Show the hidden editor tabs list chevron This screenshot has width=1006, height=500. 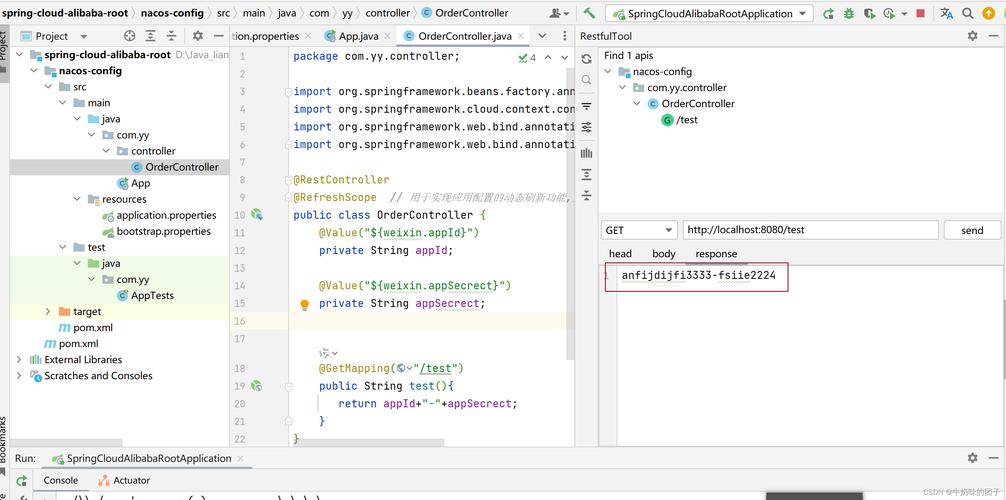[x=542, y=36]
